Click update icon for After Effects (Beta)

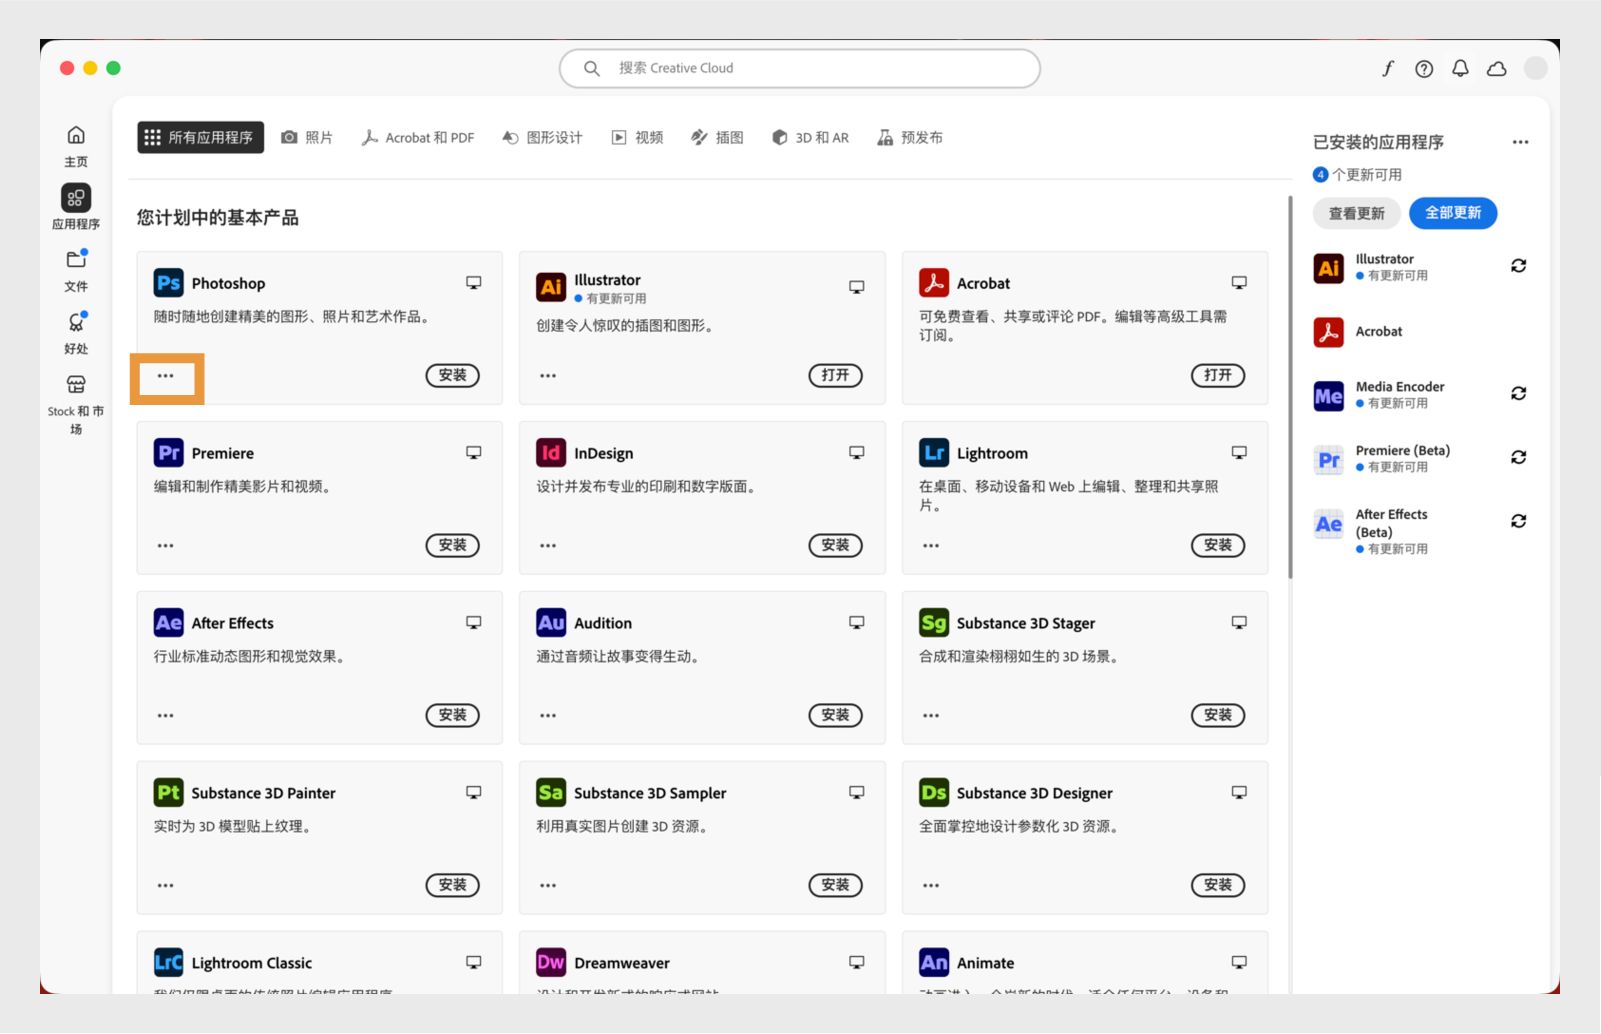[x=1518, y=521]
